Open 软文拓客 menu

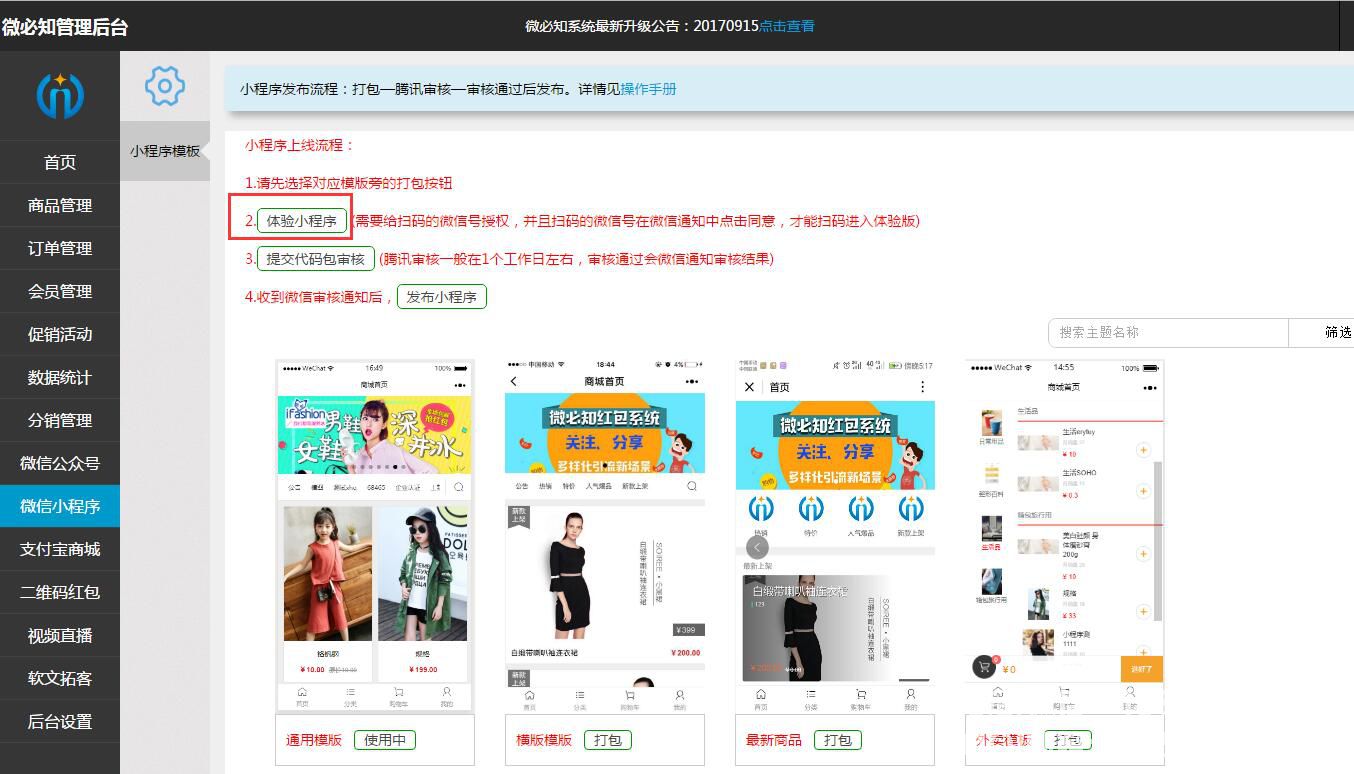(x=60, y=678)
